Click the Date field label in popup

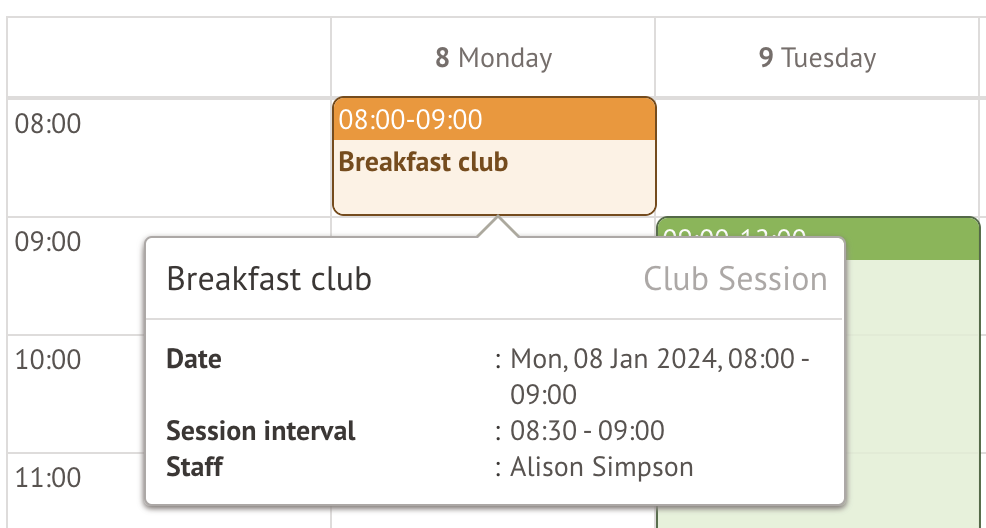point(194,359)
